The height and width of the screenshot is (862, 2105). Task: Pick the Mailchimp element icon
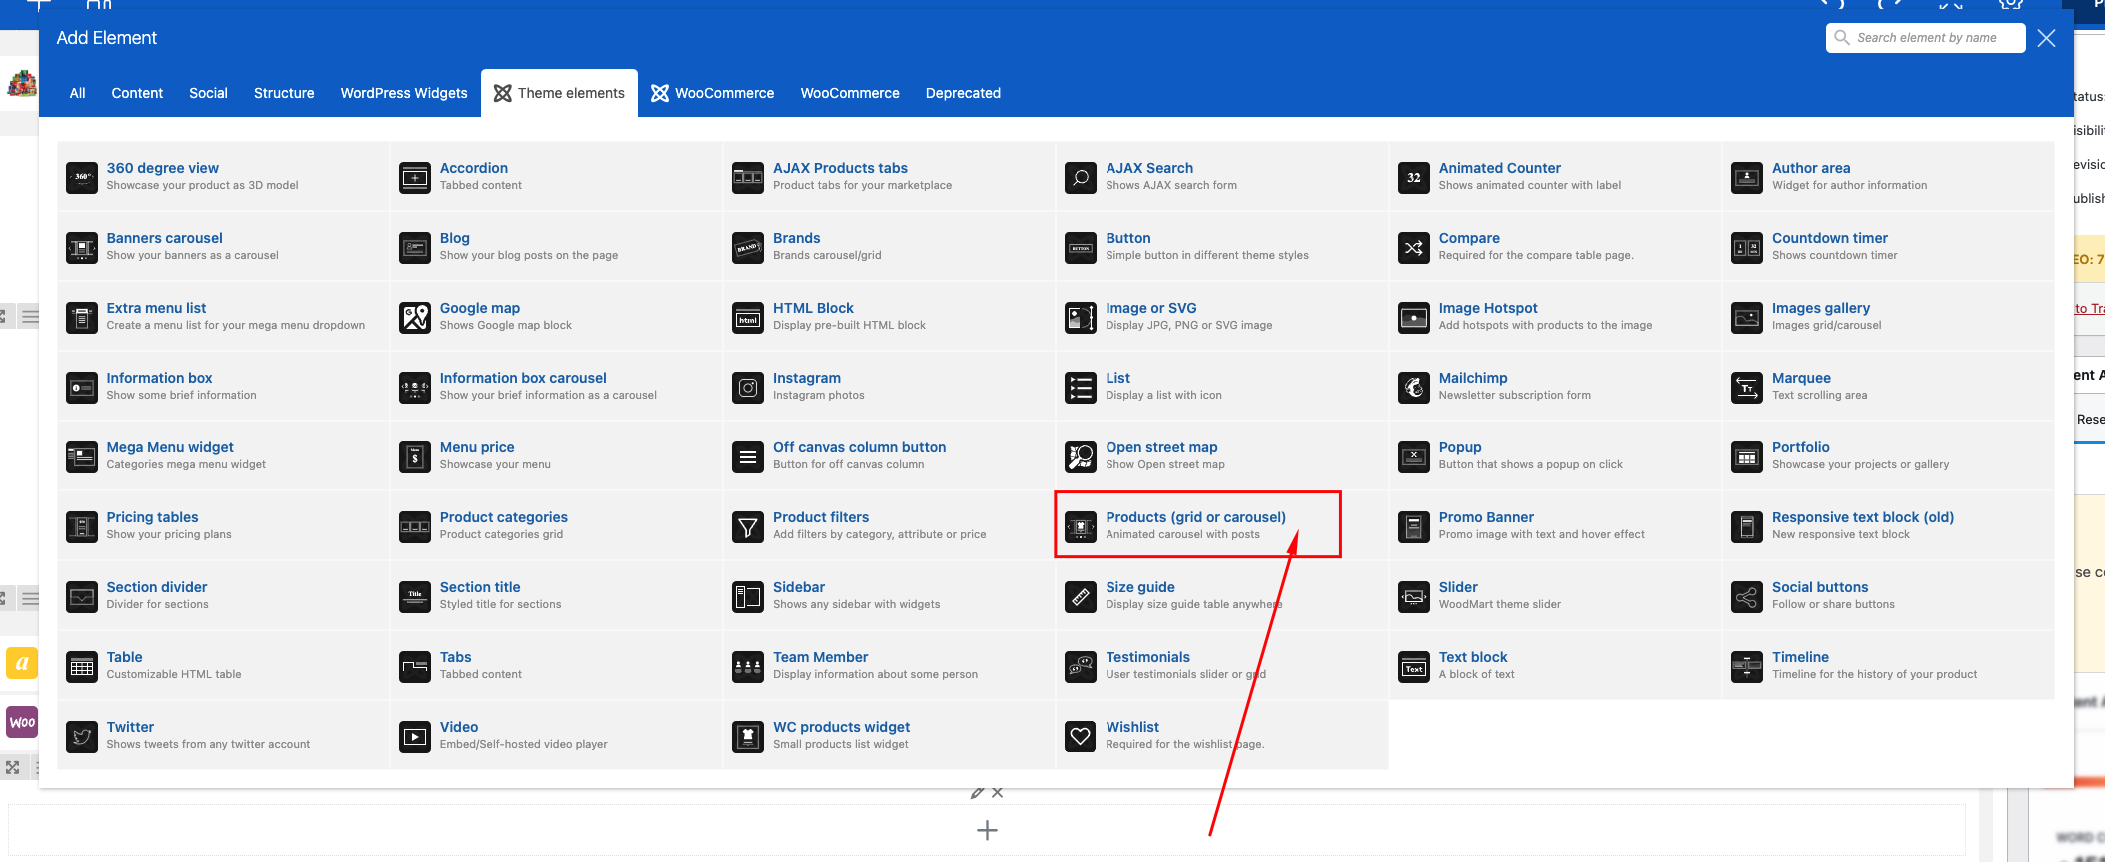(1414, 387)
